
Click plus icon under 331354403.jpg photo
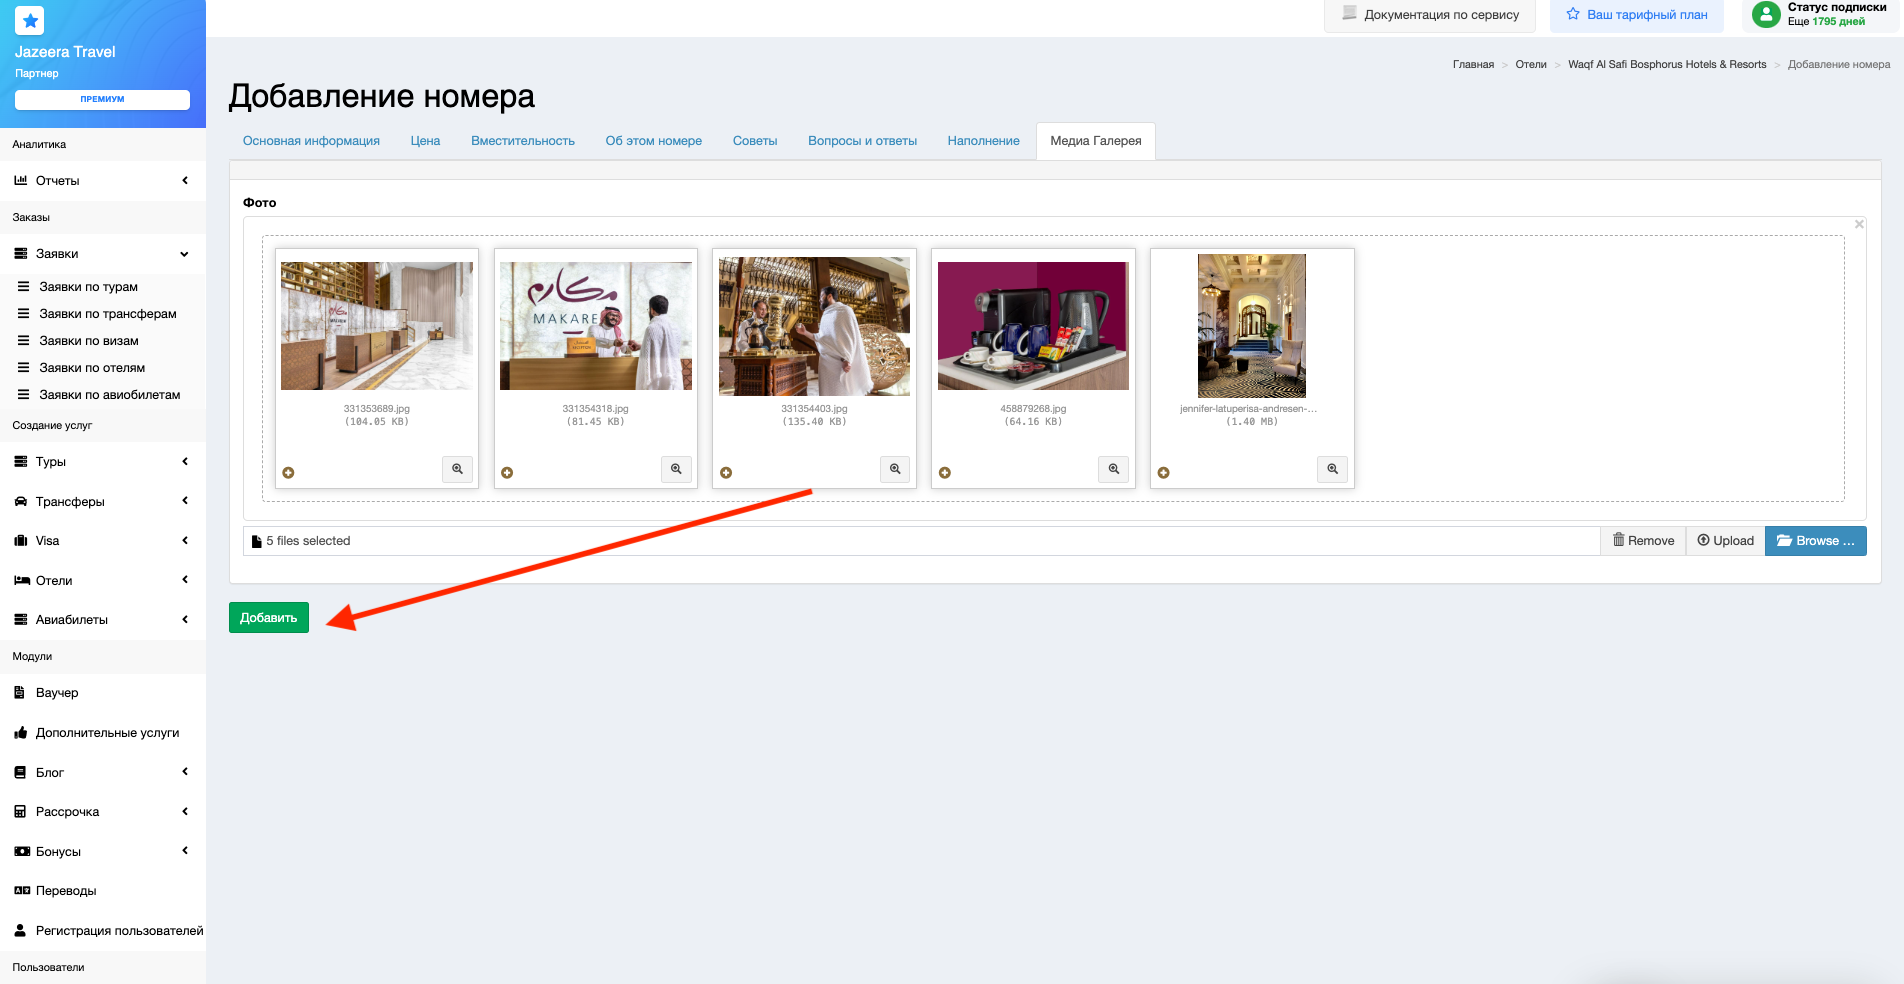(726, 473)
